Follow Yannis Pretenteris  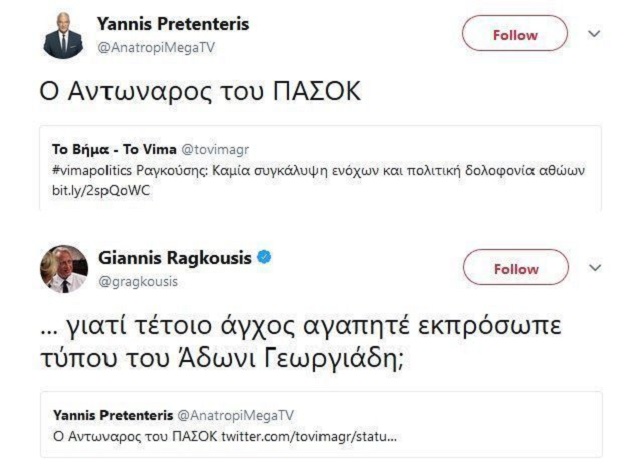(514, 35)
